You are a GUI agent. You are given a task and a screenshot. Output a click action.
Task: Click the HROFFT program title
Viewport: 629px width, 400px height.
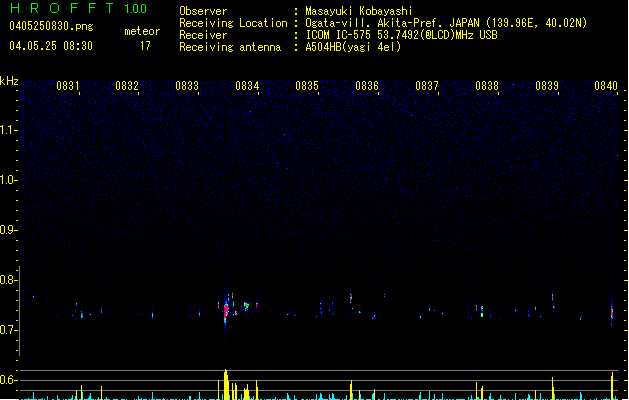(62, 8)
